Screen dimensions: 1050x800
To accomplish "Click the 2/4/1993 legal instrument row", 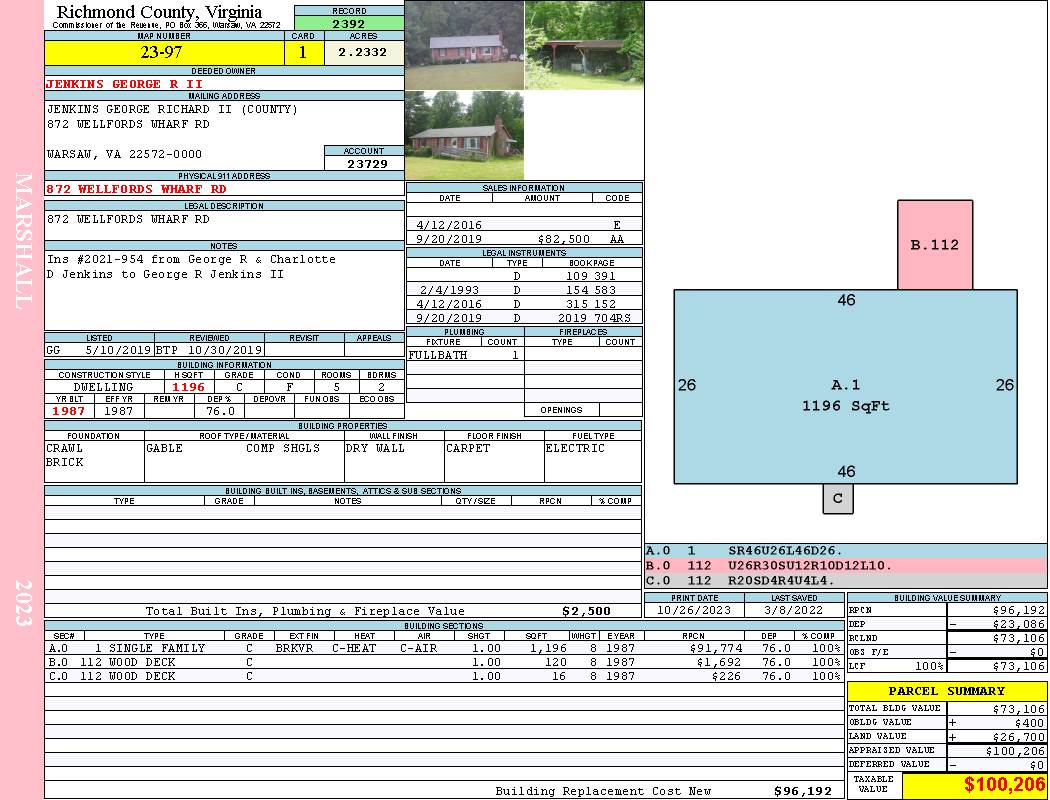I will pyautogui.click(x=523, y=289).
